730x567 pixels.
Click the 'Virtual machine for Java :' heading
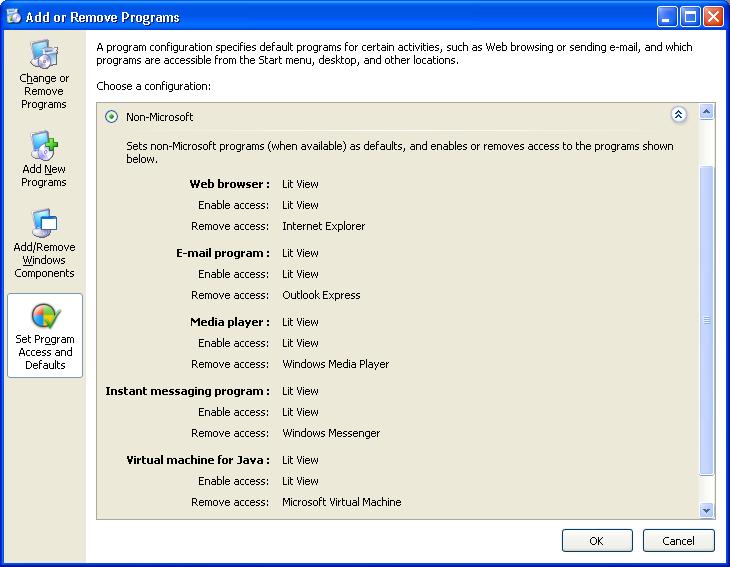(198, 460)
